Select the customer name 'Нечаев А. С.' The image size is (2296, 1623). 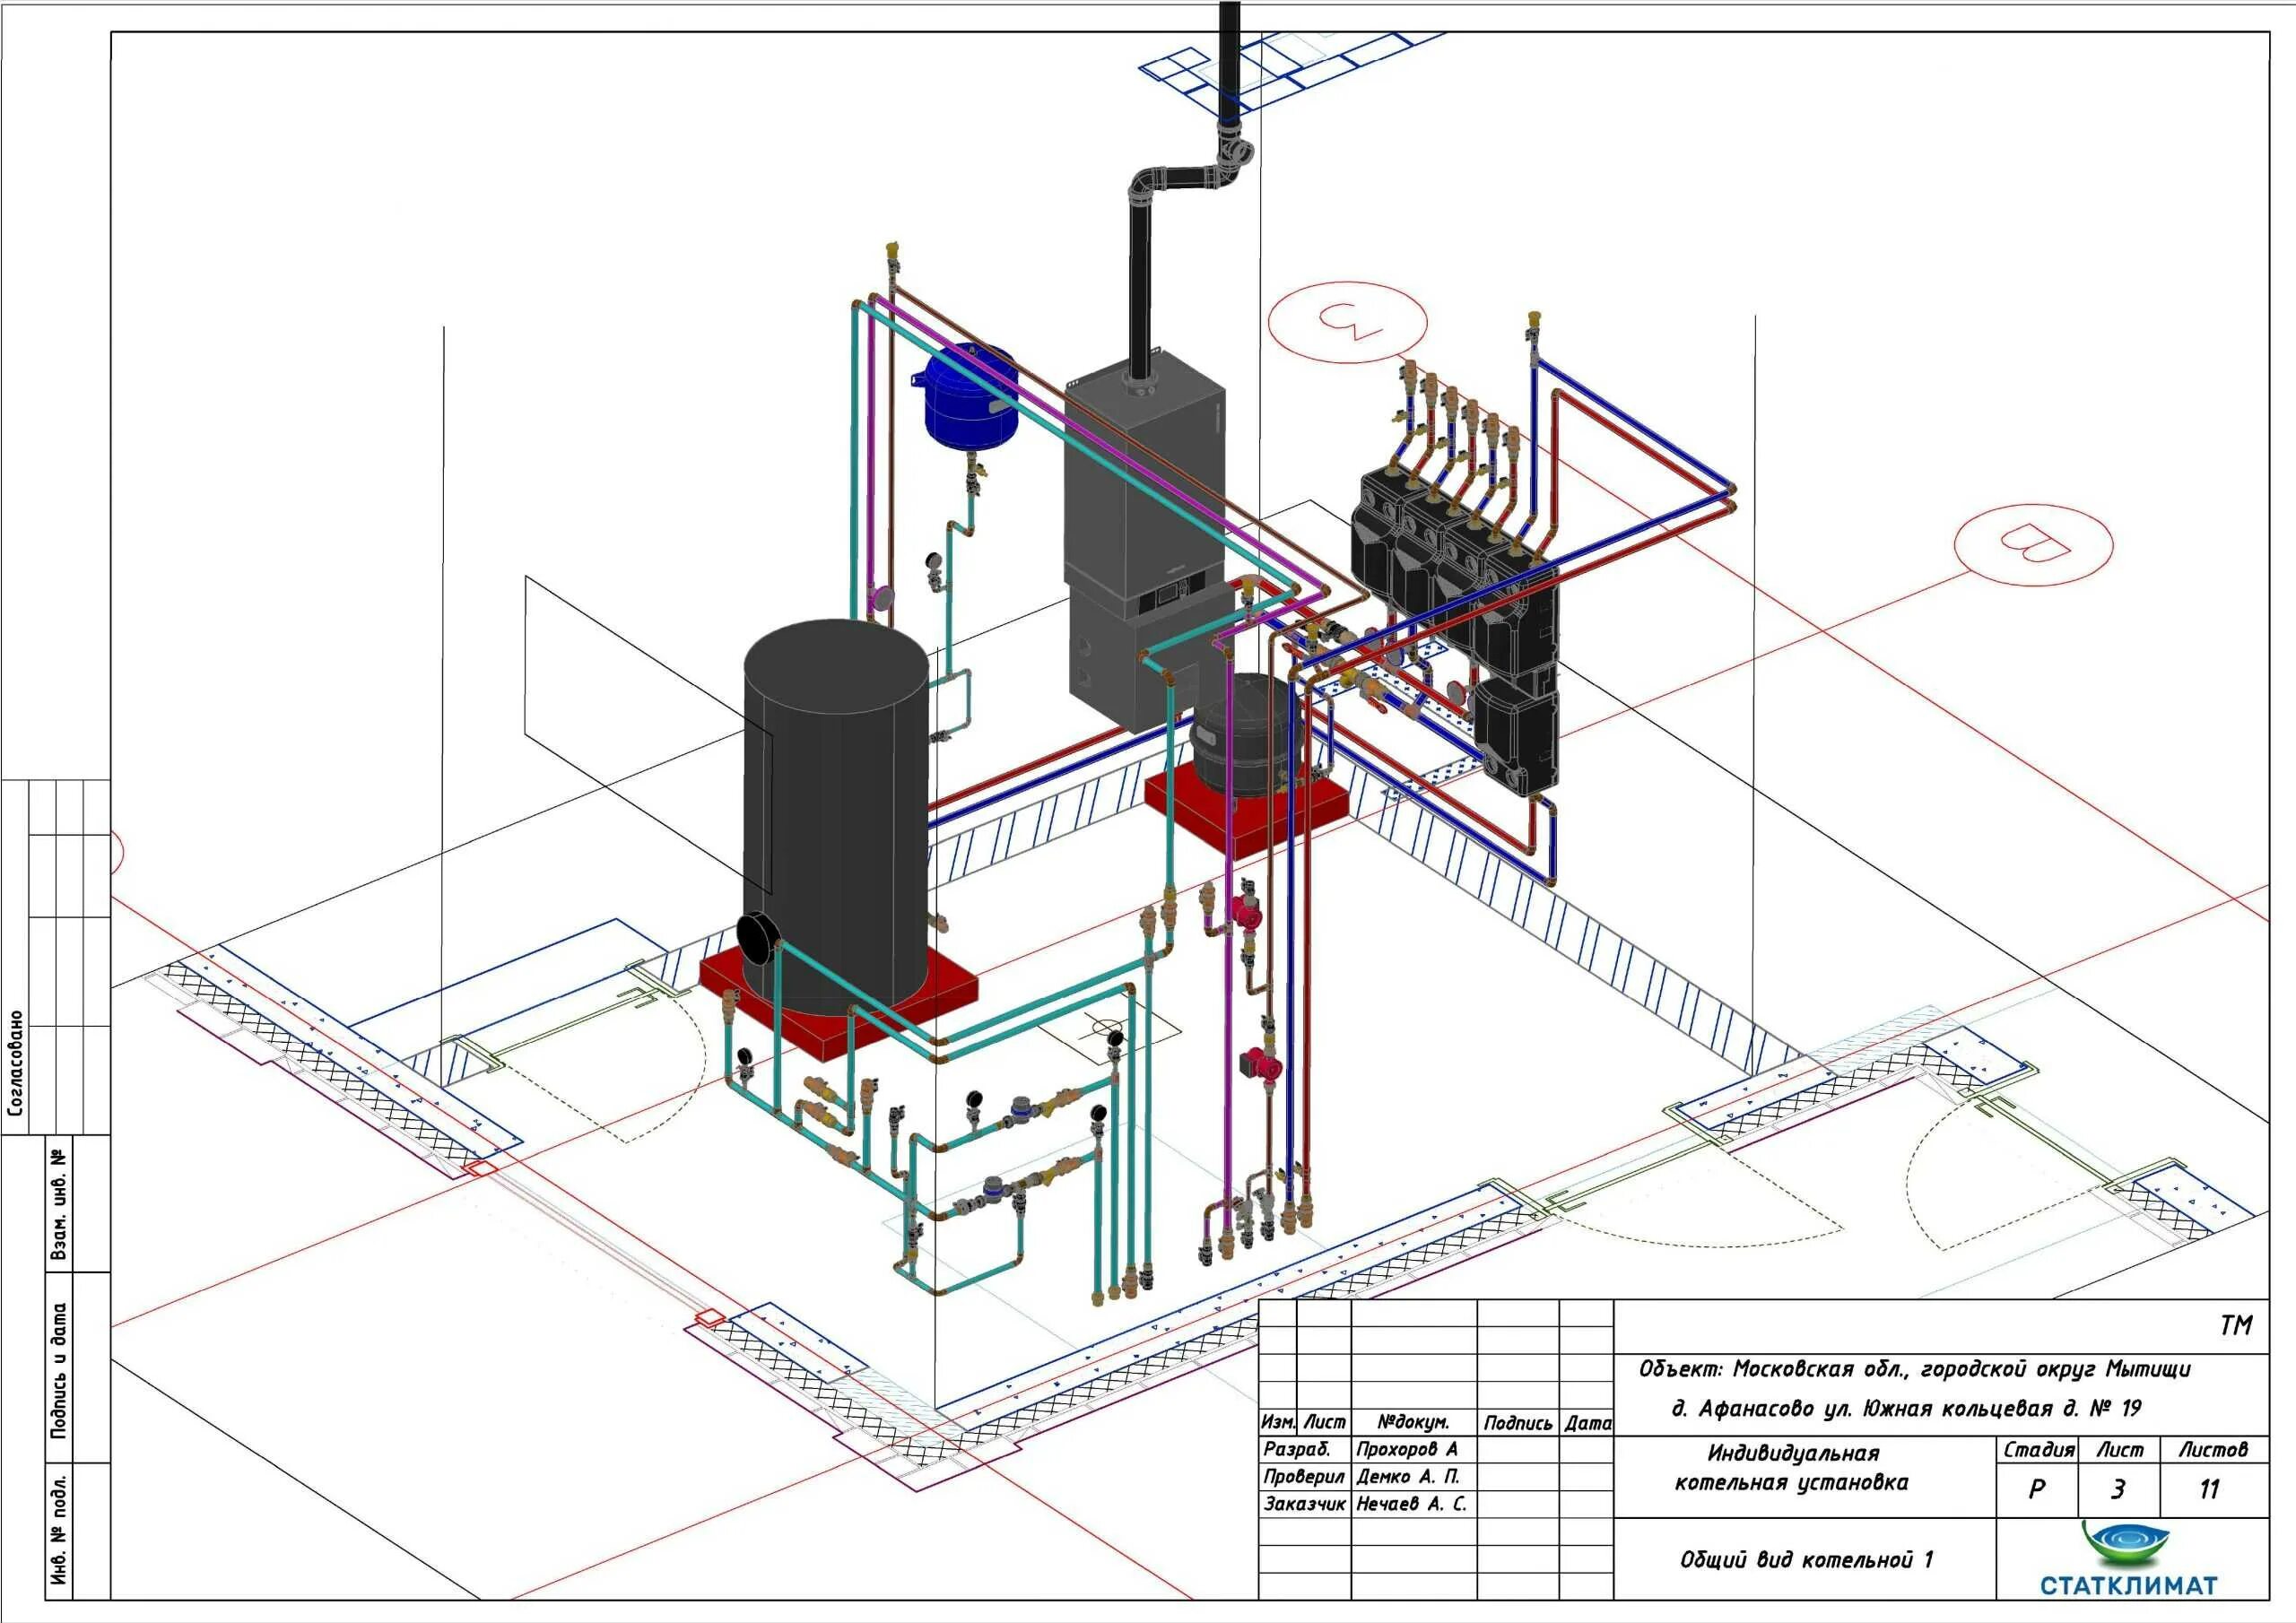click(x=1411, y=1504)
